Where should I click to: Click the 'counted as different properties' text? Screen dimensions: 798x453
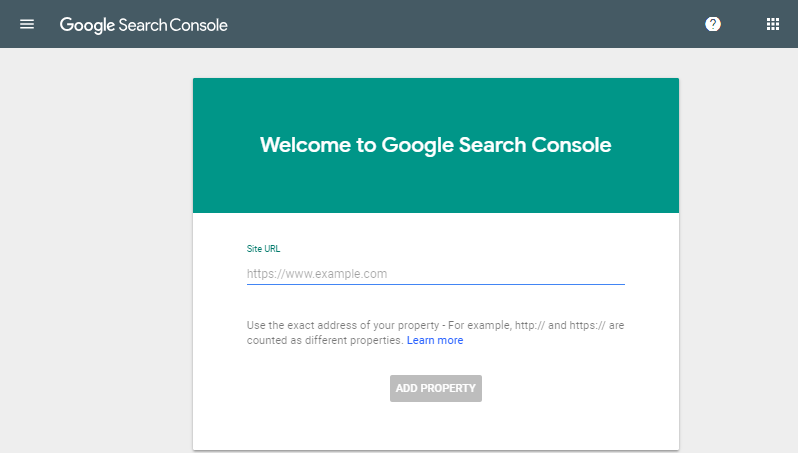tap(324, 340)
